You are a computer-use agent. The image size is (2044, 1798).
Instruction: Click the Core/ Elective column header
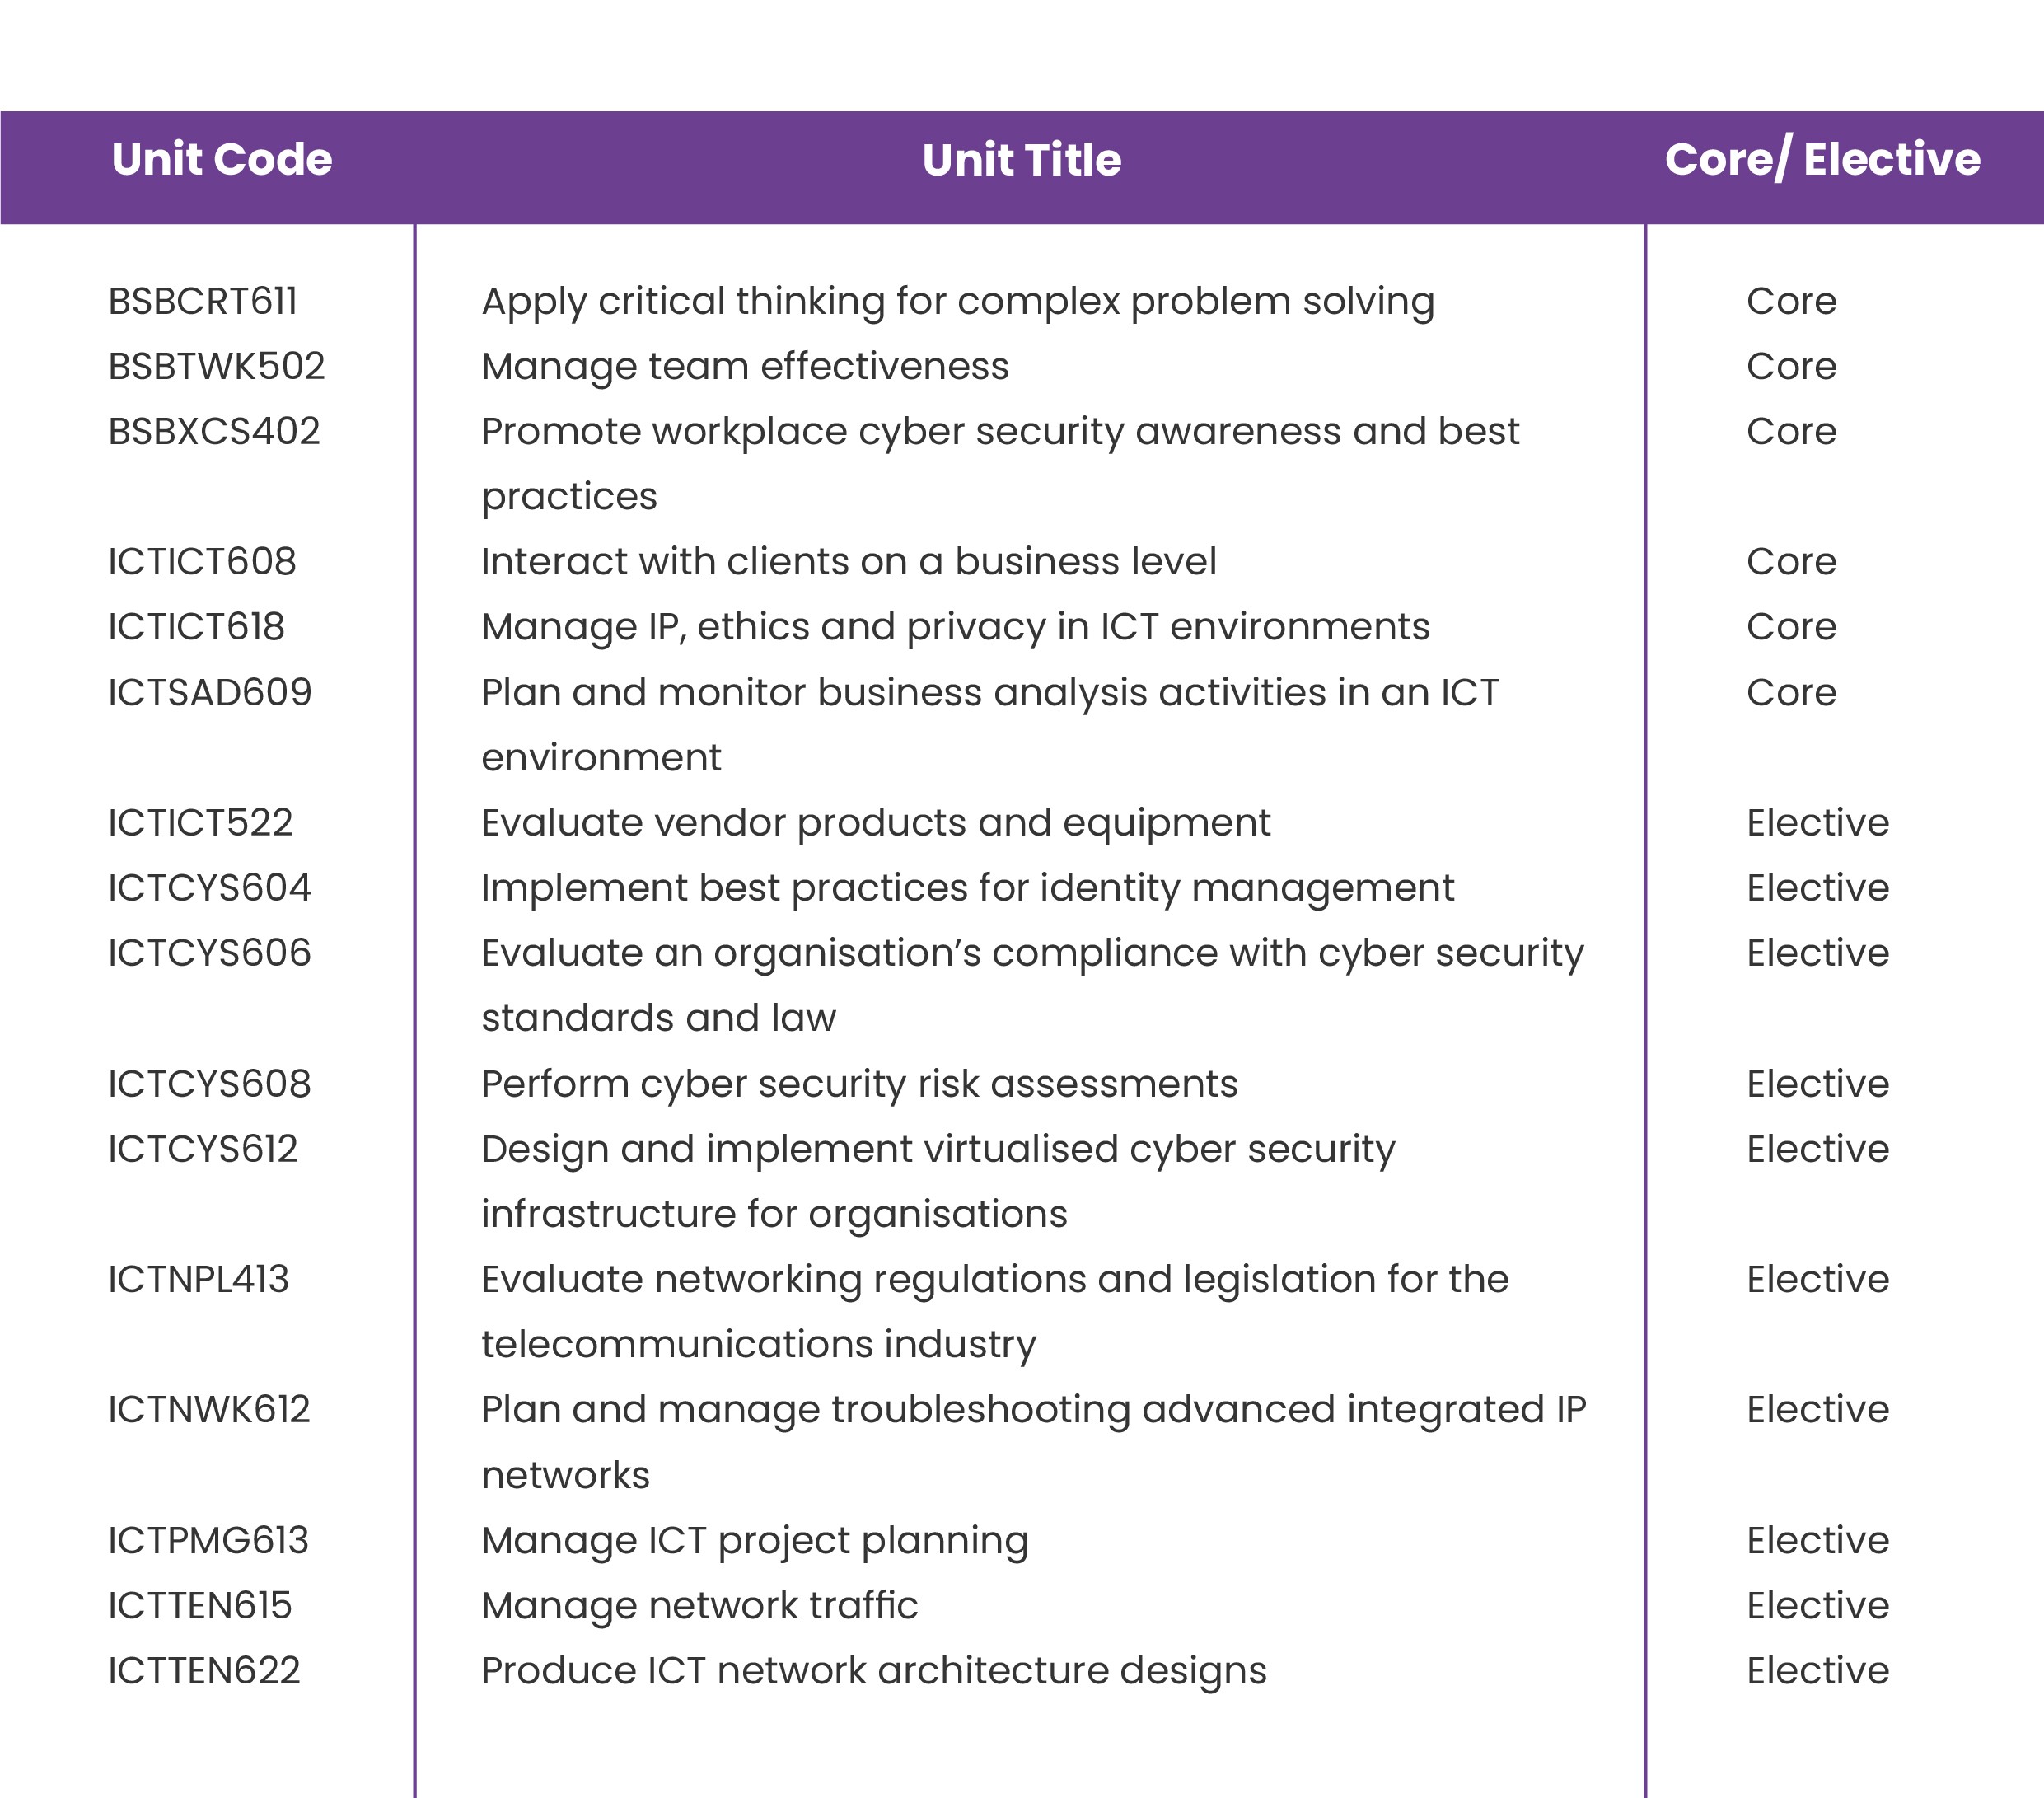[x=1822, y=160]
